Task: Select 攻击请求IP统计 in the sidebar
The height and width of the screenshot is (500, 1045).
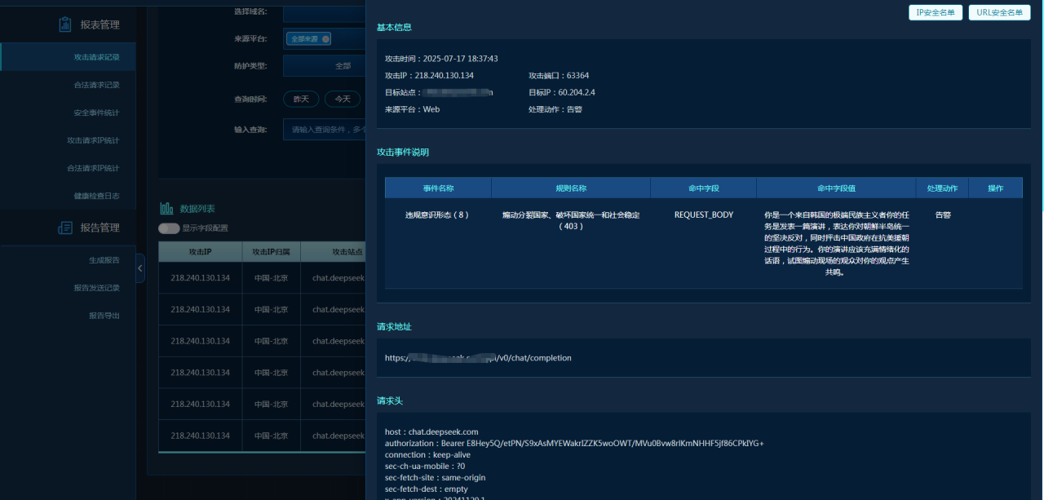Action: click(x=93, y=140)
